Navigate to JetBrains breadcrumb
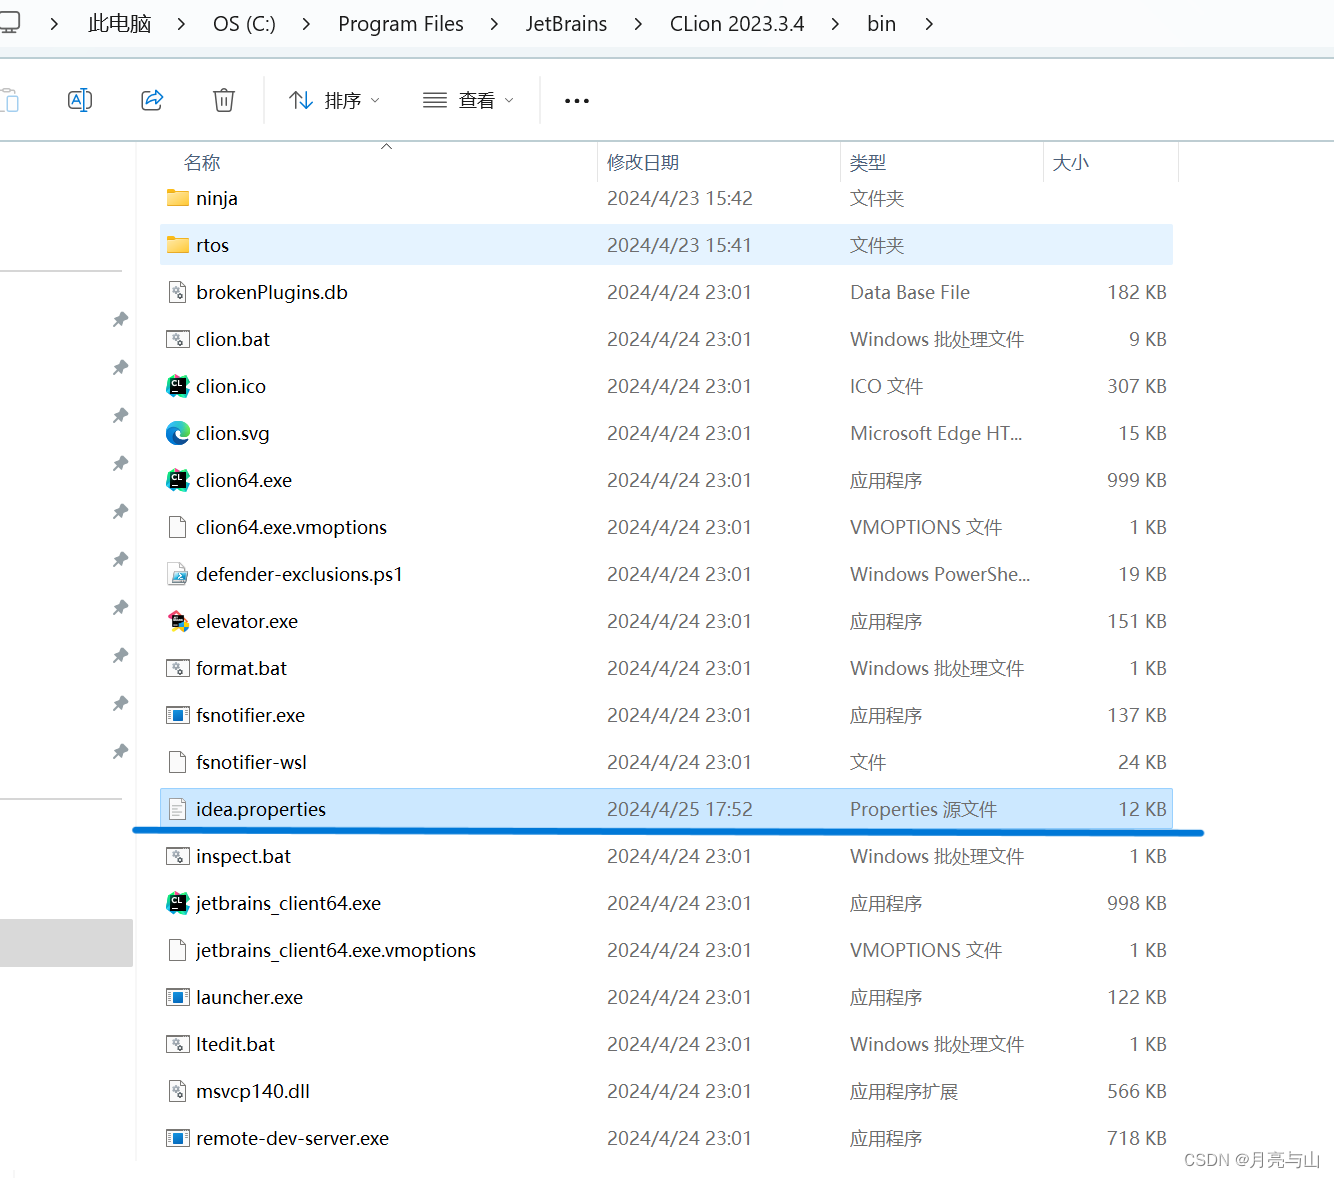Screen dimensions: 1334x1178 coord(567,24)
